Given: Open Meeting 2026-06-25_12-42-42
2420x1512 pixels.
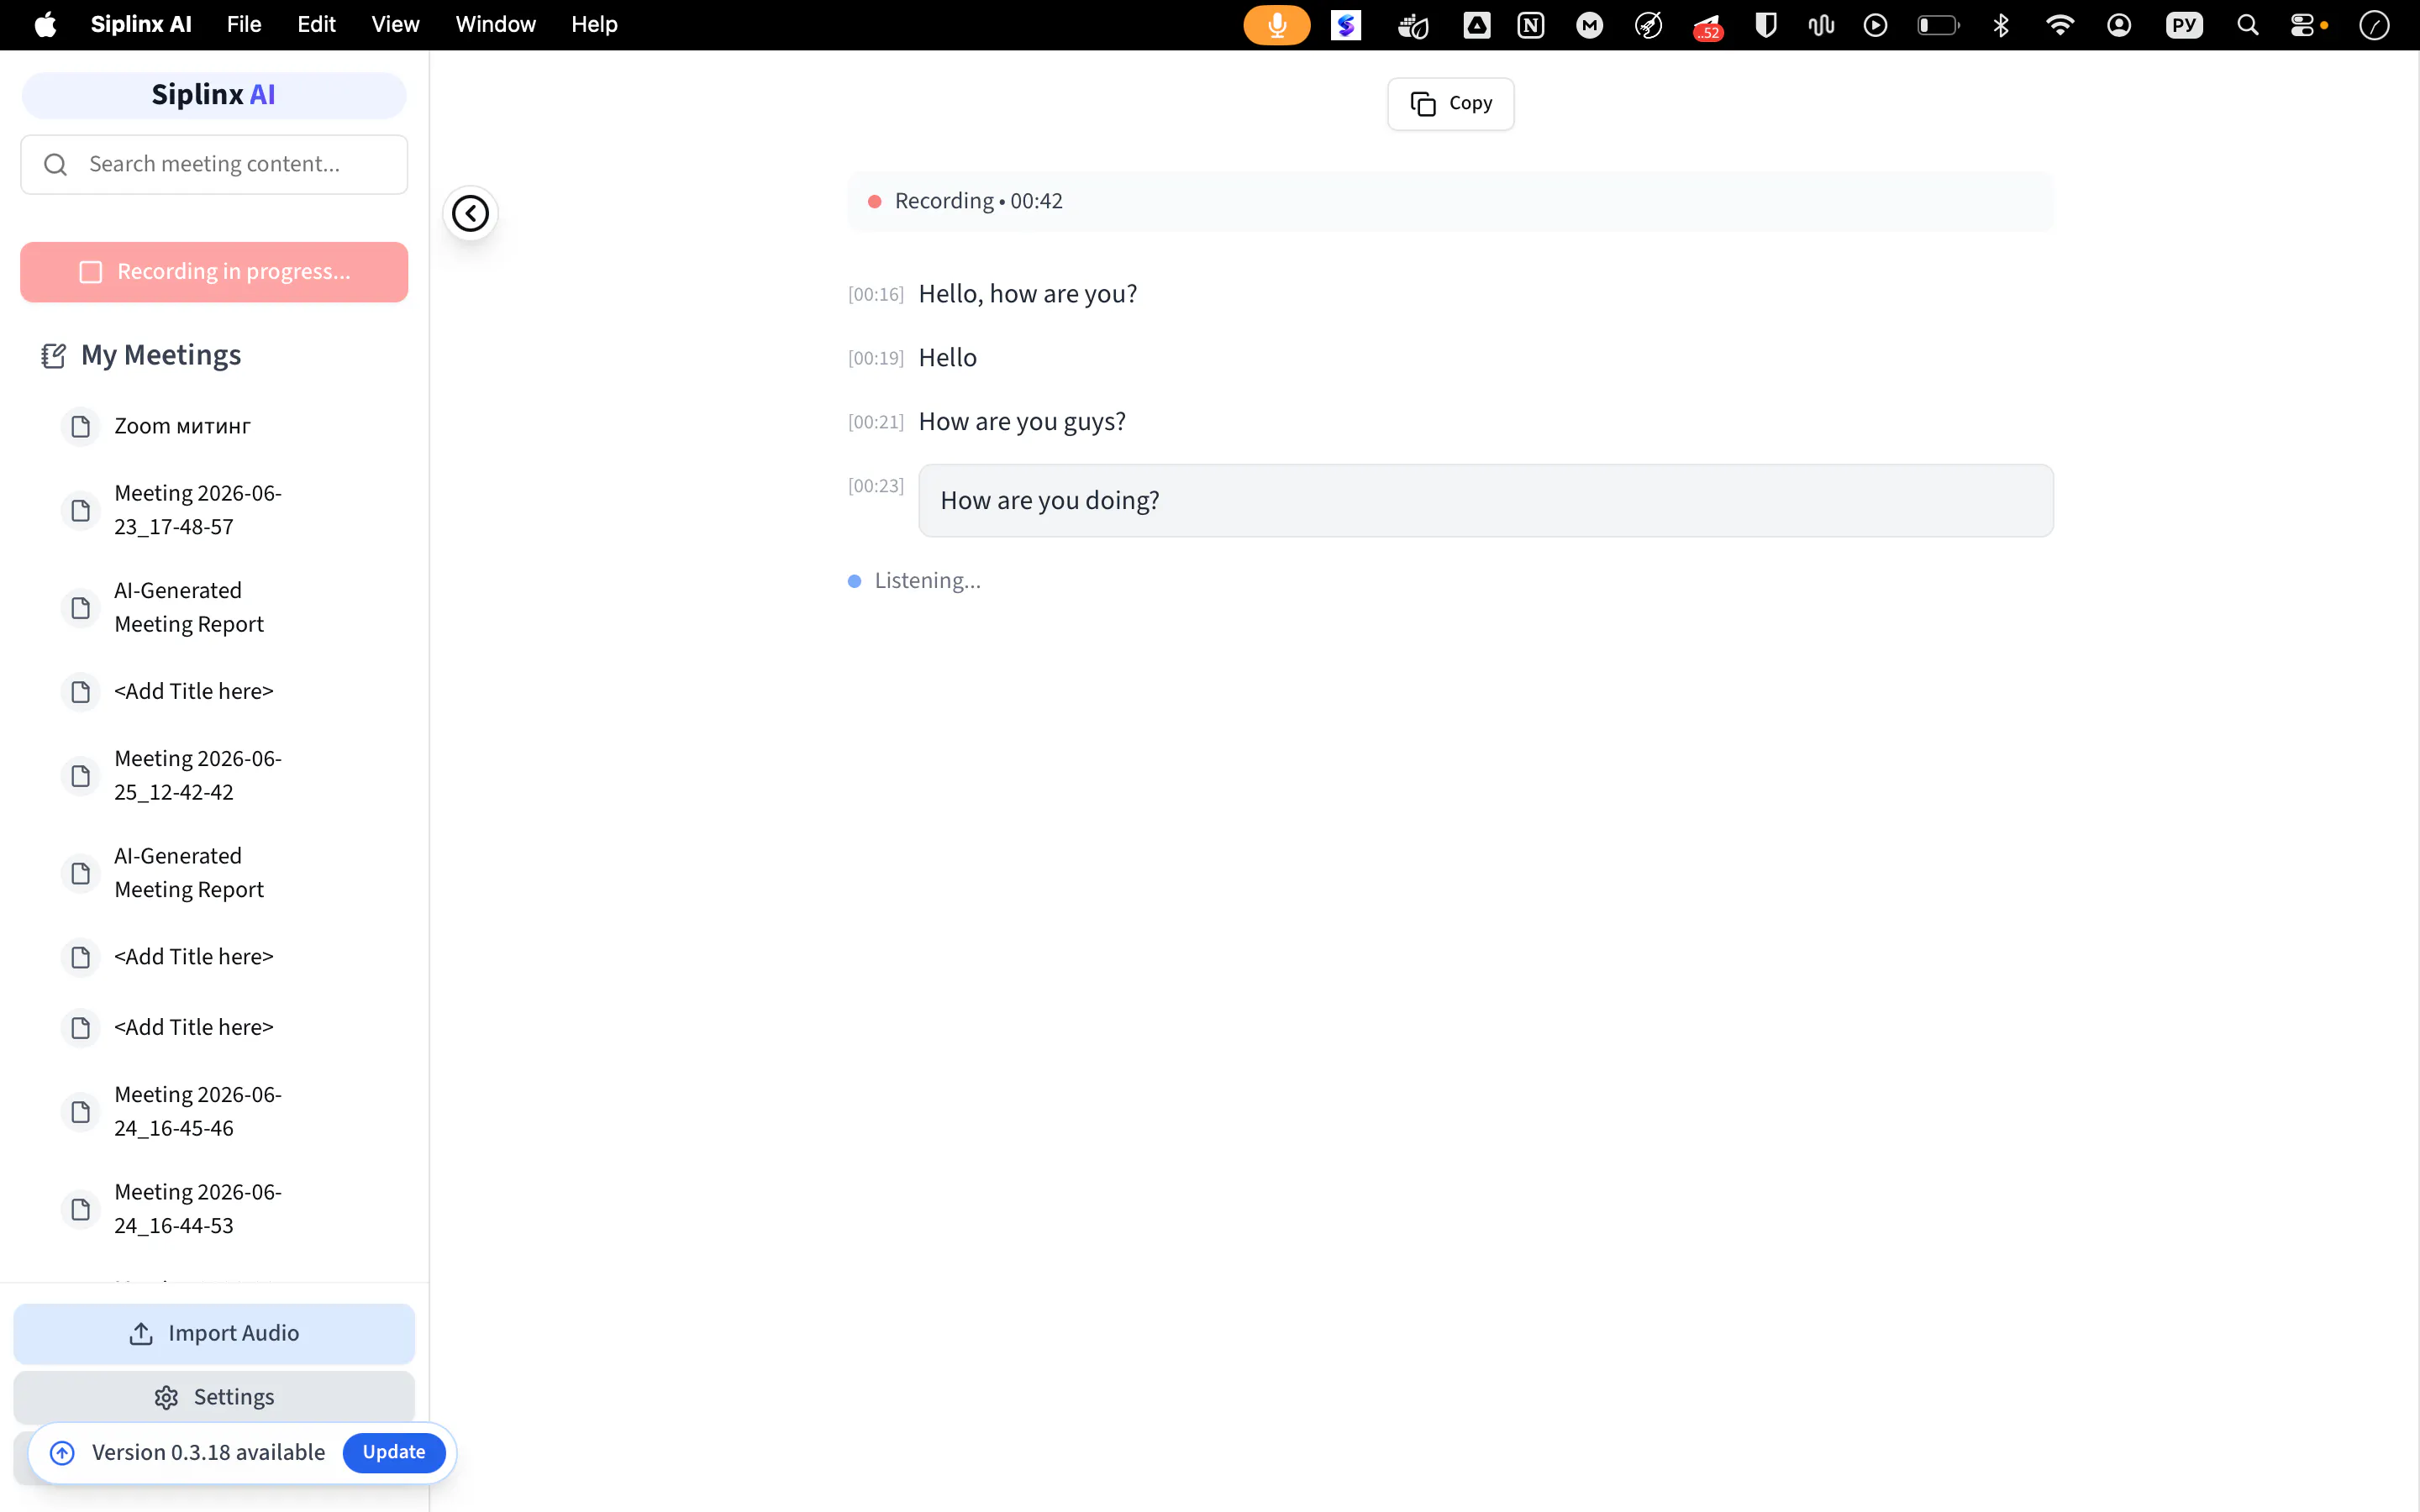Looking at the screenshot, I should [x=198, y=775].
